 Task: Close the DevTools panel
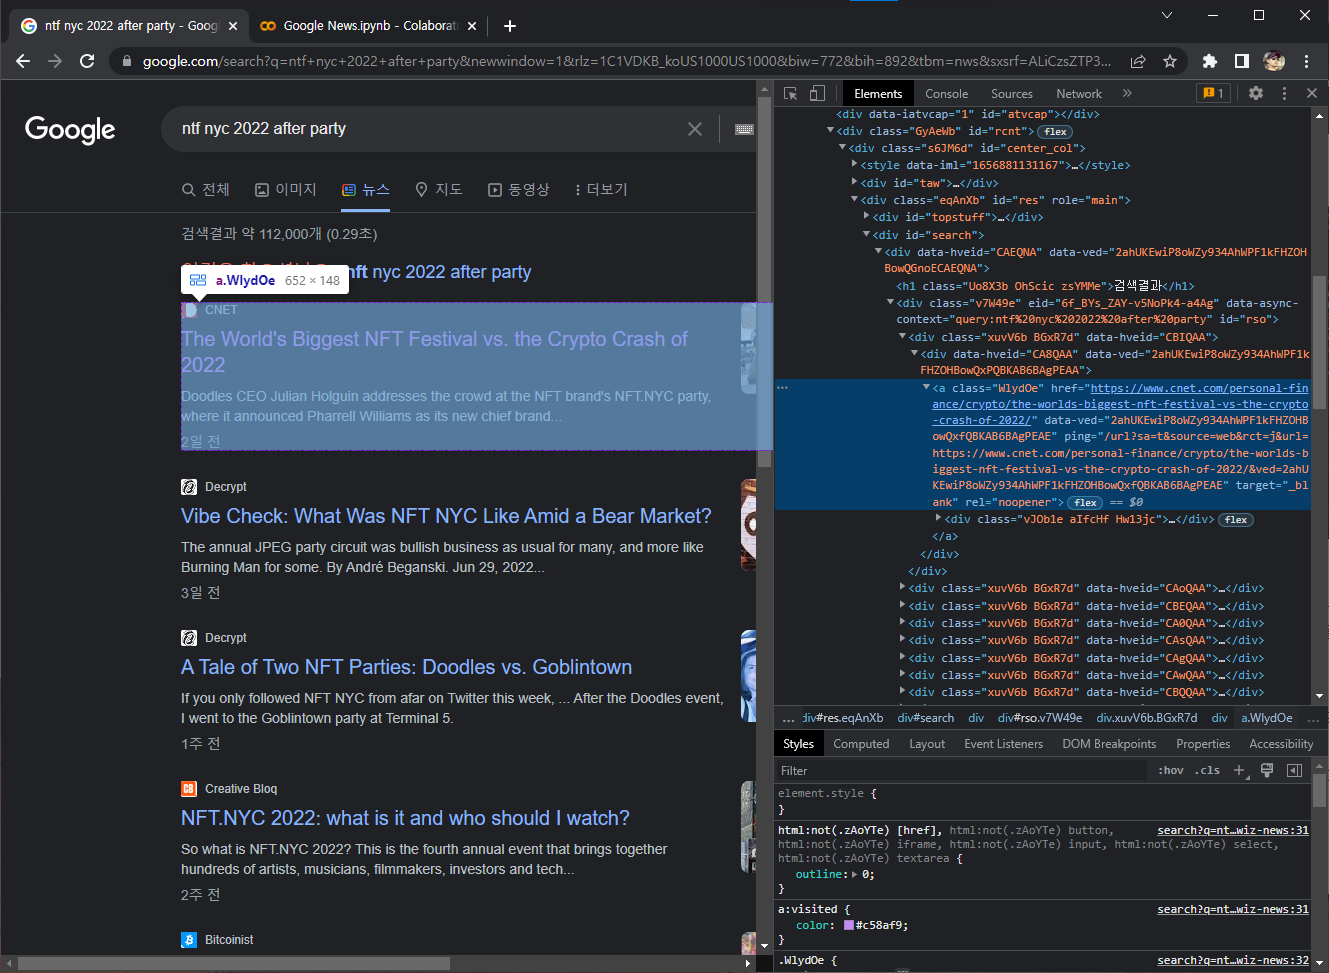pyautogui.click(x=1312, y=93)
